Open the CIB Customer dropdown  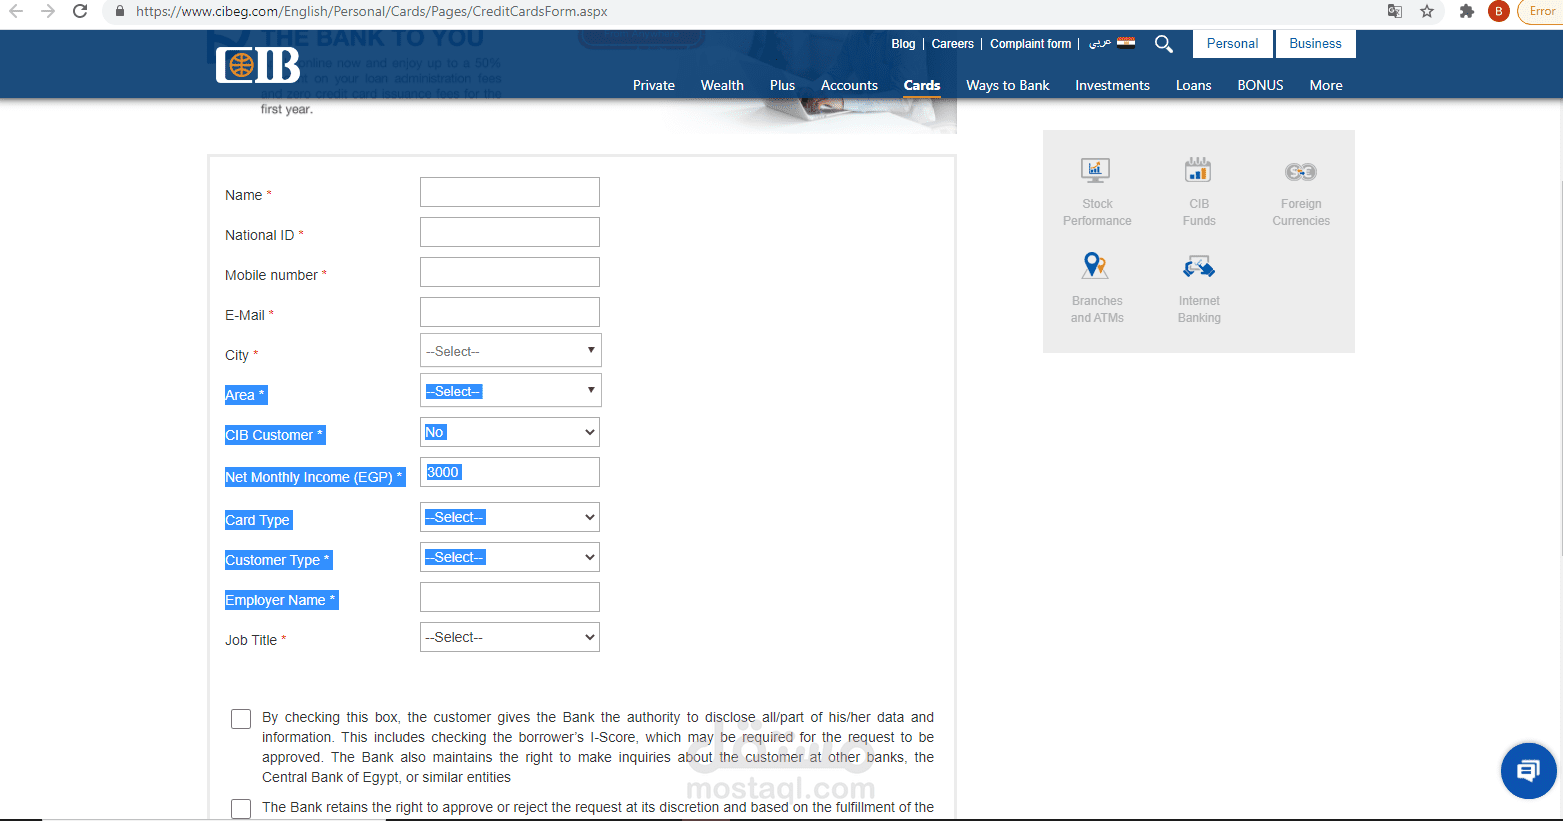pos(510,432)
